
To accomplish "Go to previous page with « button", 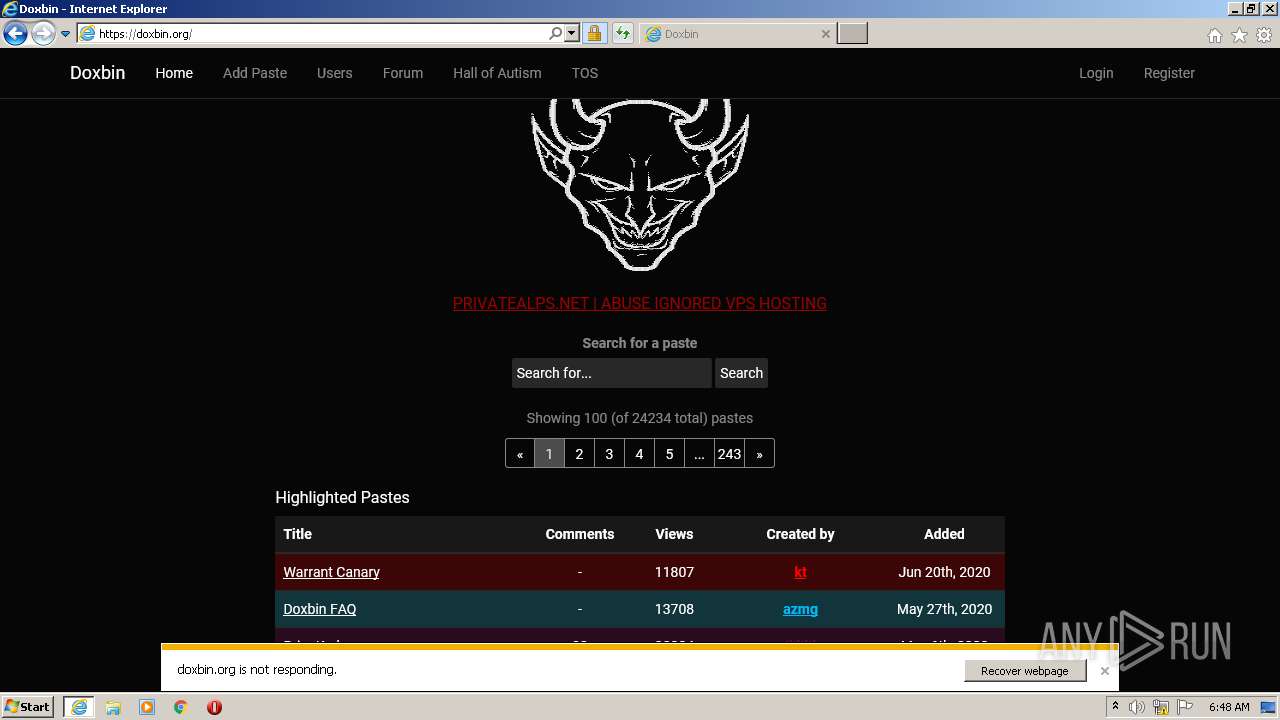I will click(x=520, y=453).
